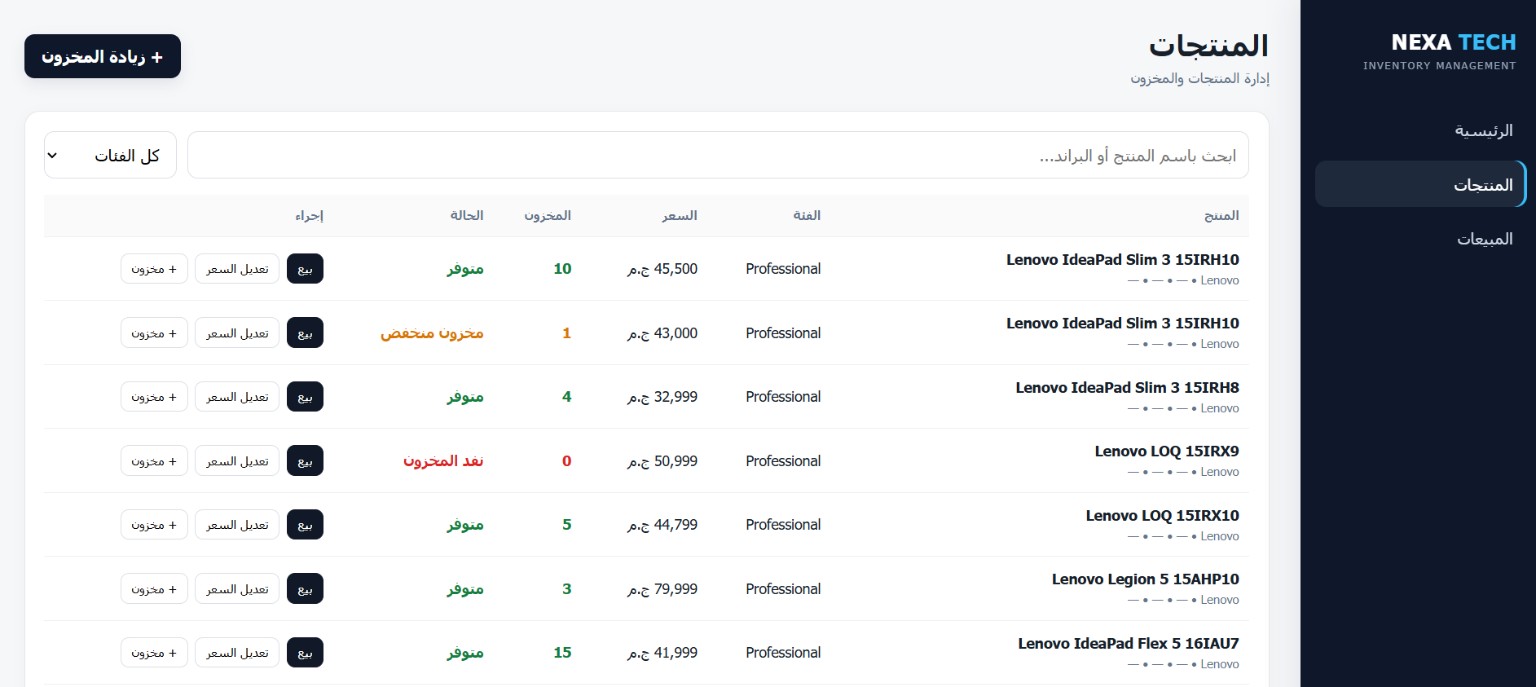Click product name Lenovo IdeaPad Slim 3 15IRH8
Screen dimensions: 1536x687
click(1127, 387)
